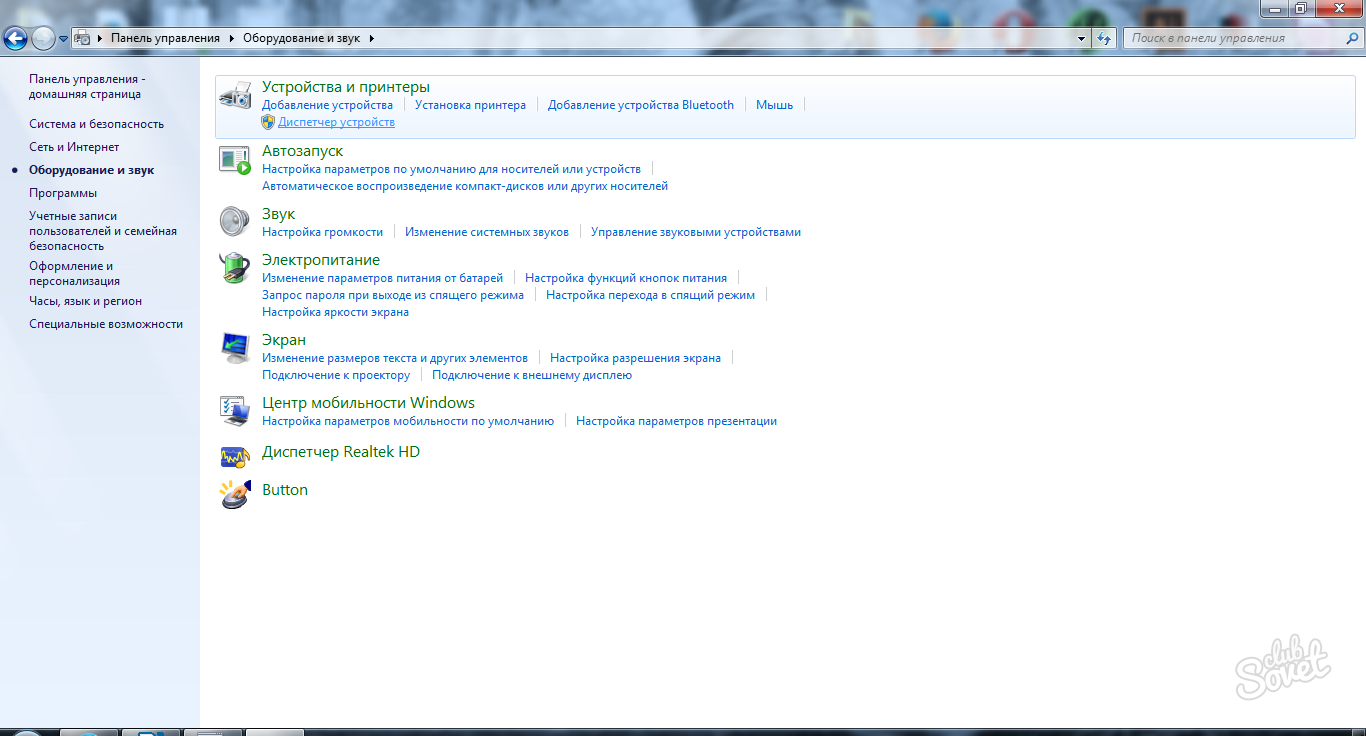The width and height of the screenshot is (1366, 736).
Task: Open the Диспетчер Realtek HD icon
Action: pos(235,457)
